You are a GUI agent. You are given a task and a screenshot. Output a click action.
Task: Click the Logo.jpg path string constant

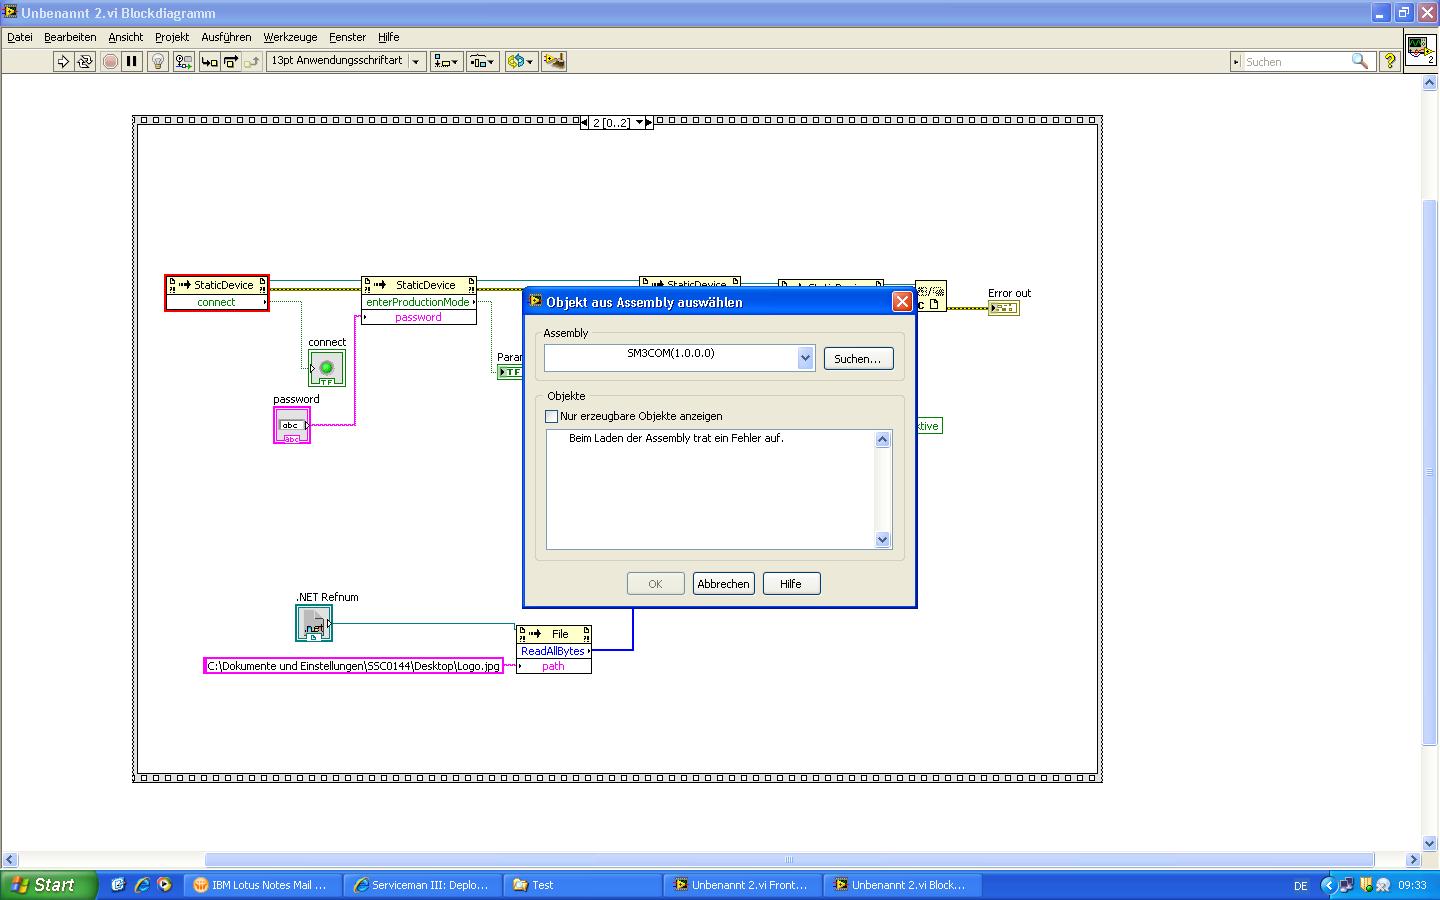click(x=353, y=666)
